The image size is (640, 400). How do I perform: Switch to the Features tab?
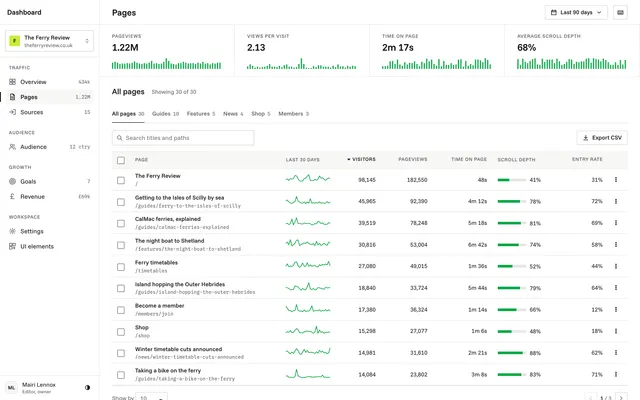(x=201, y=114)
